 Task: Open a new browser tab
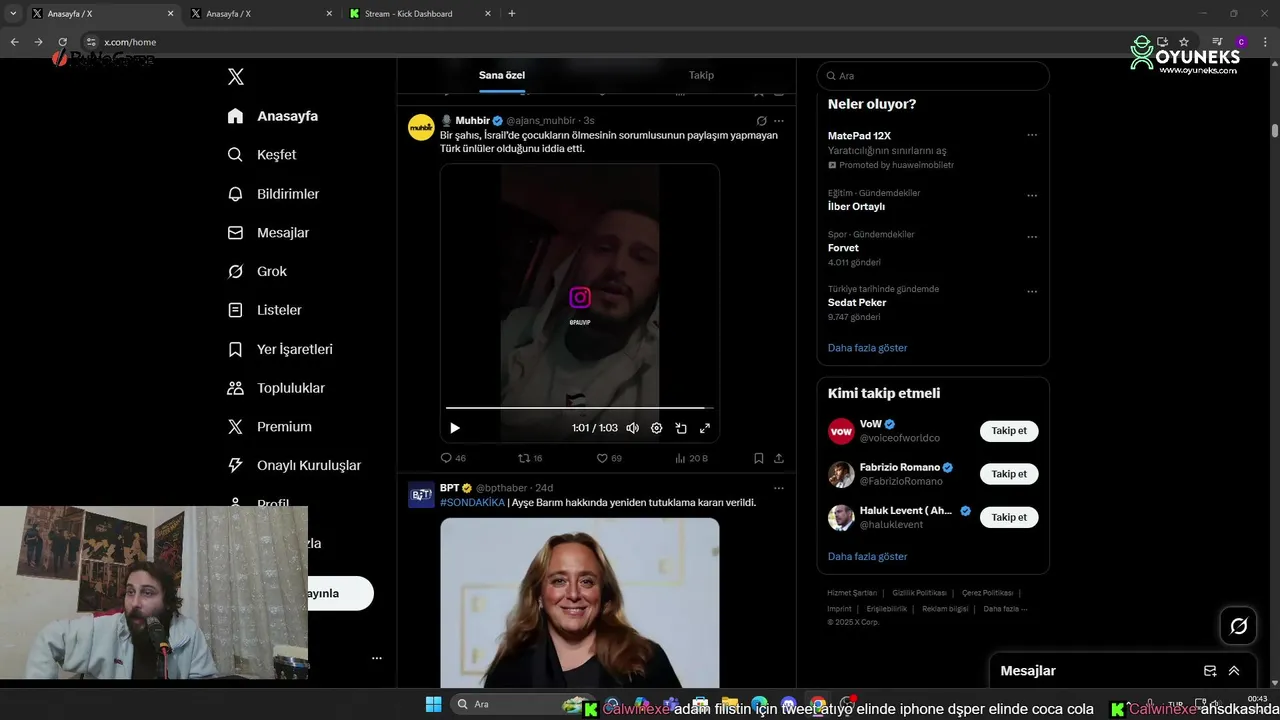512,14
